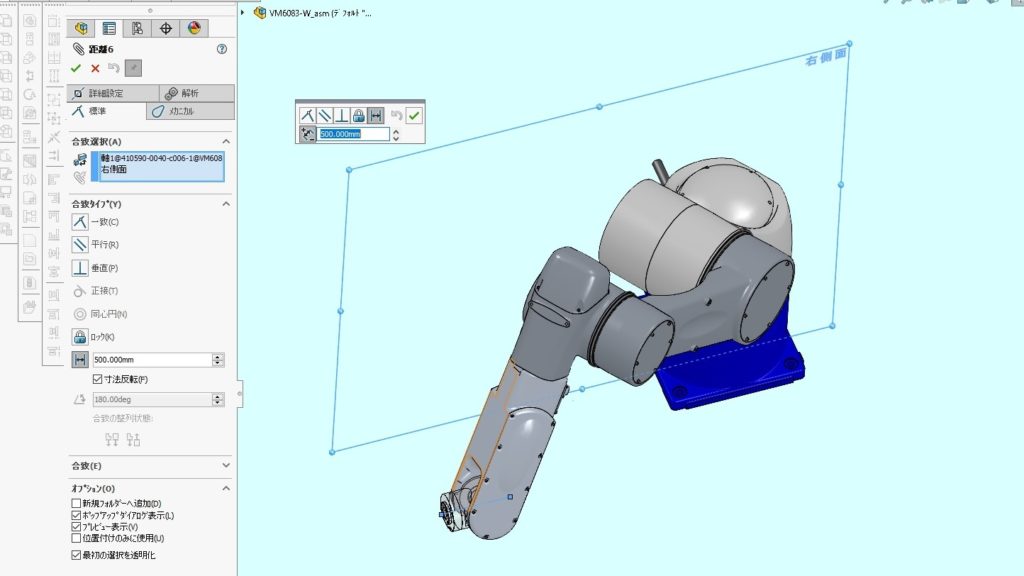Click the flip dimension icon in the popup toolbar

point(309,134)
